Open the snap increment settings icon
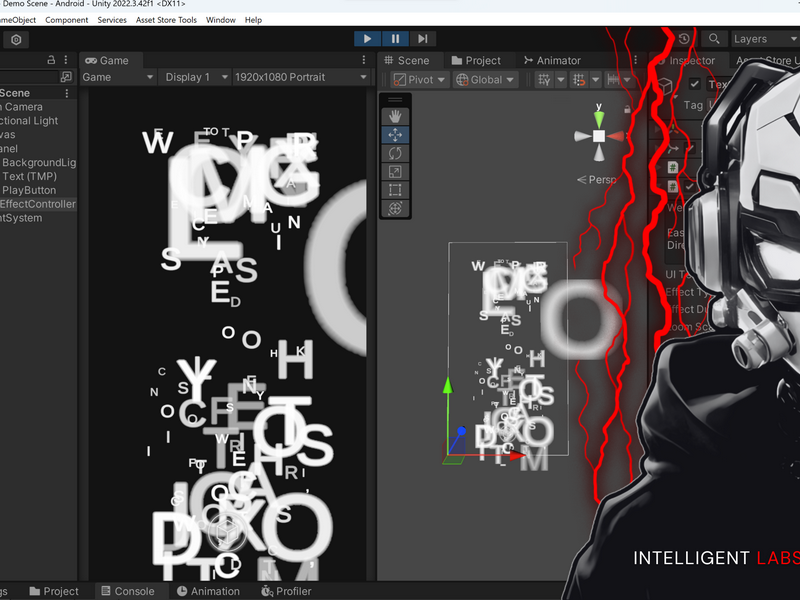 click(614, 80)
